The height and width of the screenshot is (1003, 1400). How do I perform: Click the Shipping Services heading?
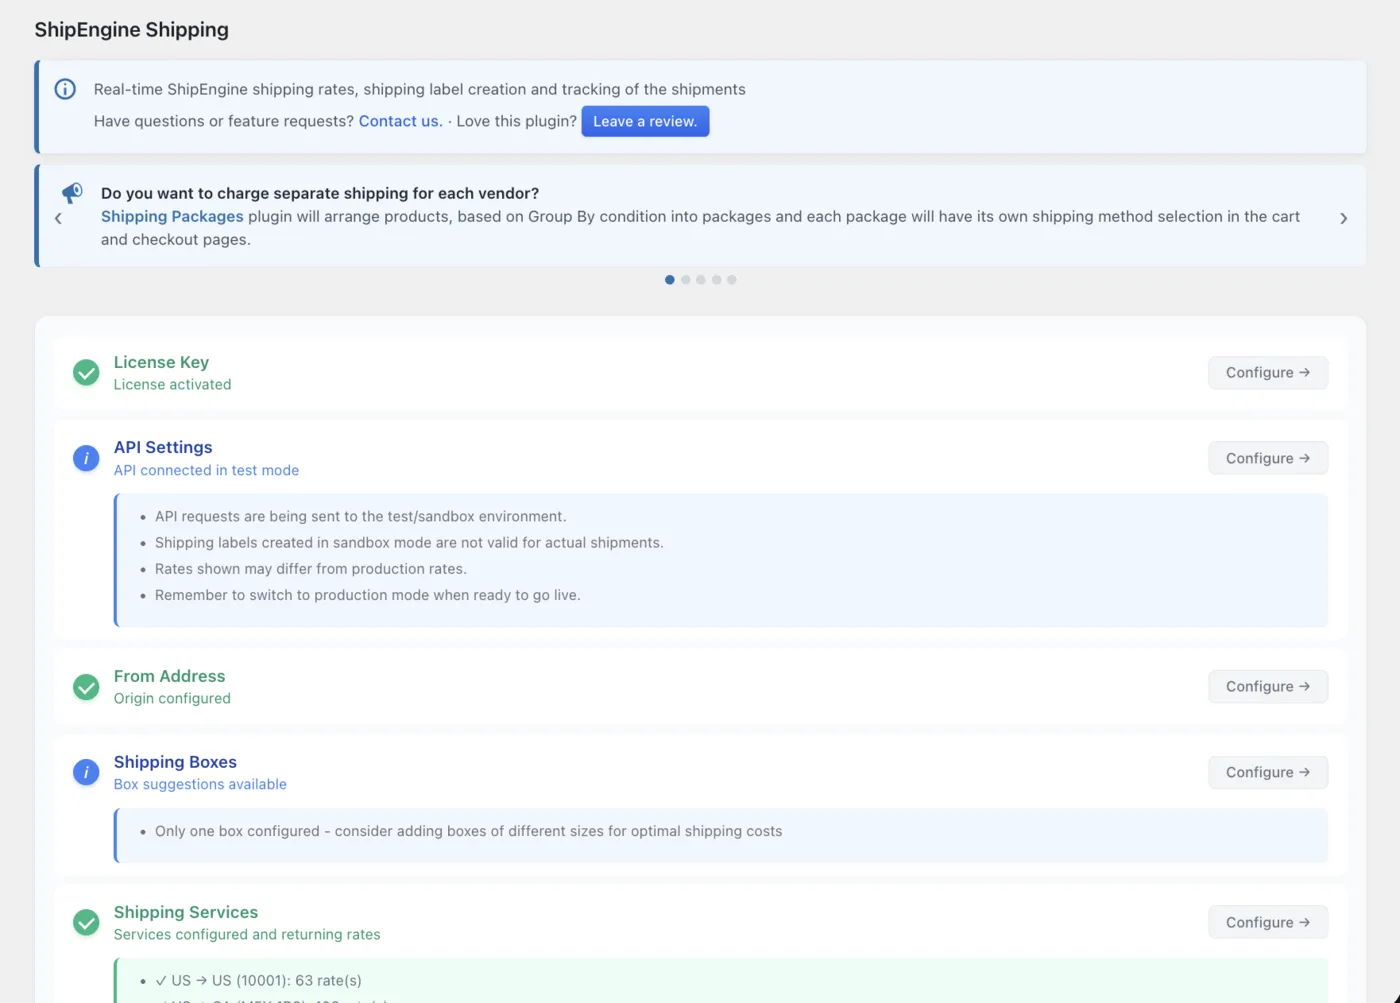pyautogui.click(x=186, y=912)
